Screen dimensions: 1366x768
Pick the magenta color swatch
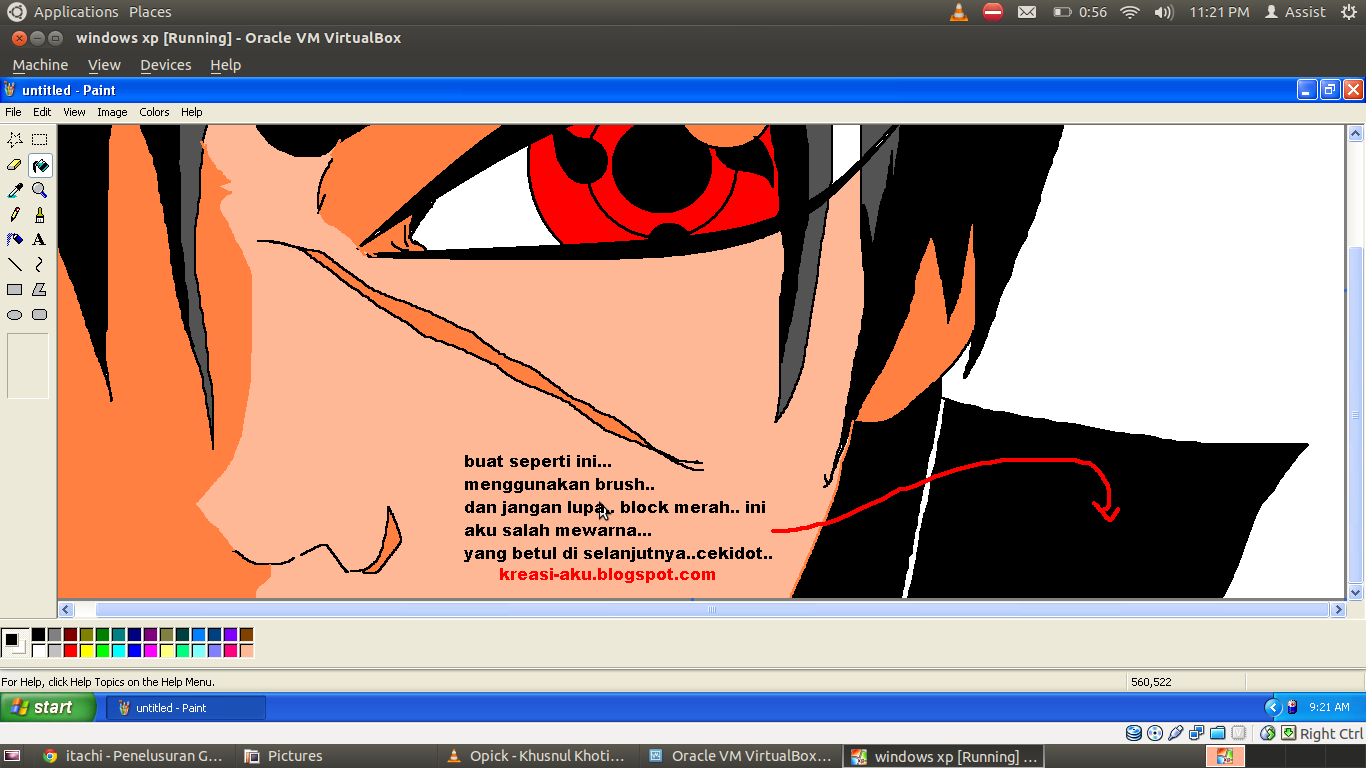coord(150,651)
